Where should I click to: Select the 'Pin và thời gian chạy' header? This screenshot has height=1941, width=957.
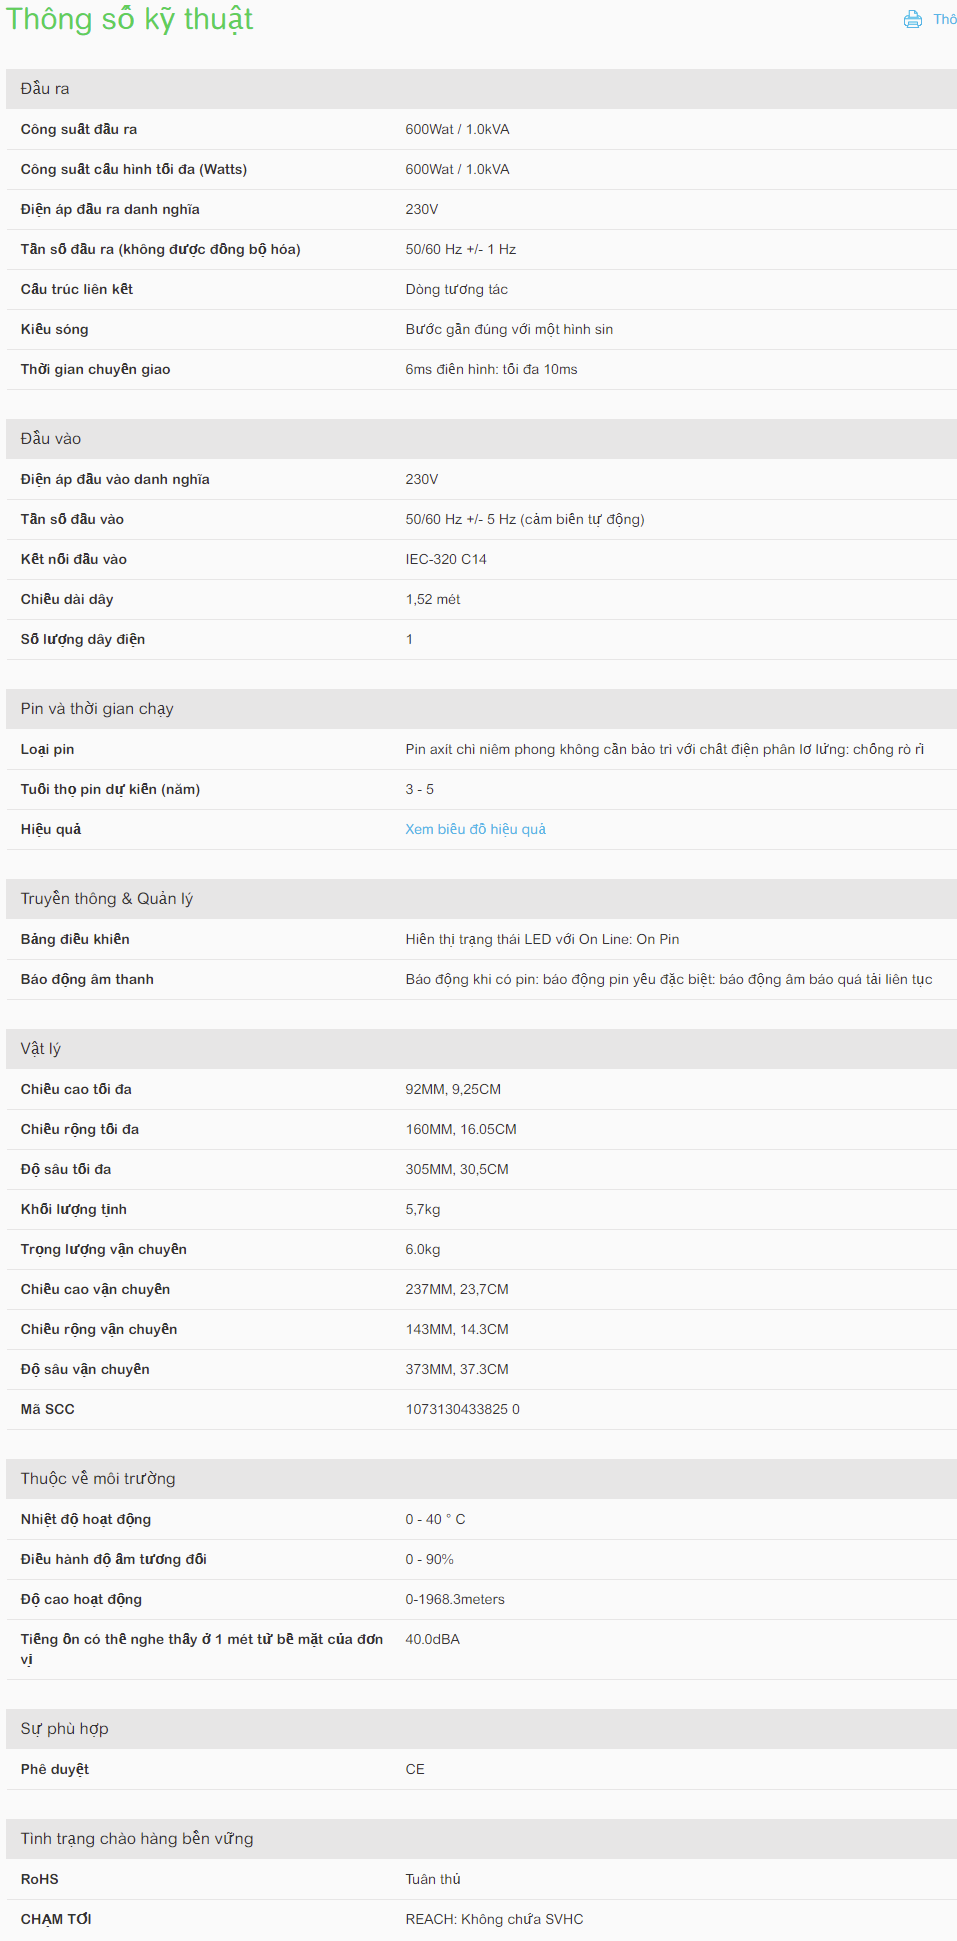(x=481, y=709)
